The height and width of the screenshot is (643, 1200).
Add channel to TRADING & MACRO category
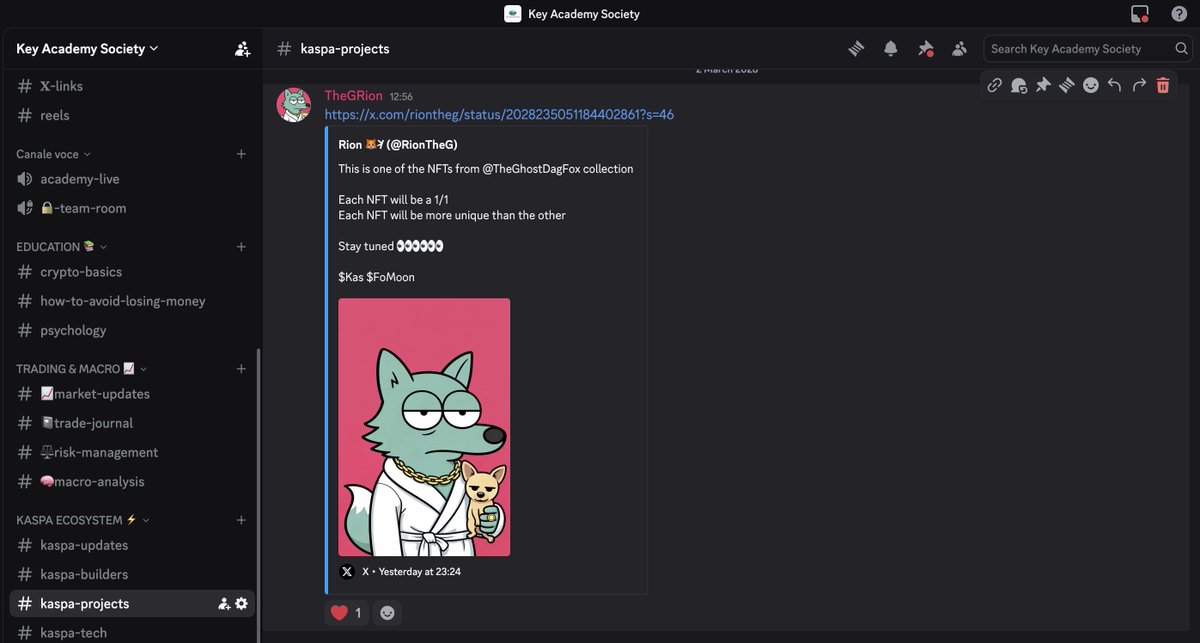[241, 368]
